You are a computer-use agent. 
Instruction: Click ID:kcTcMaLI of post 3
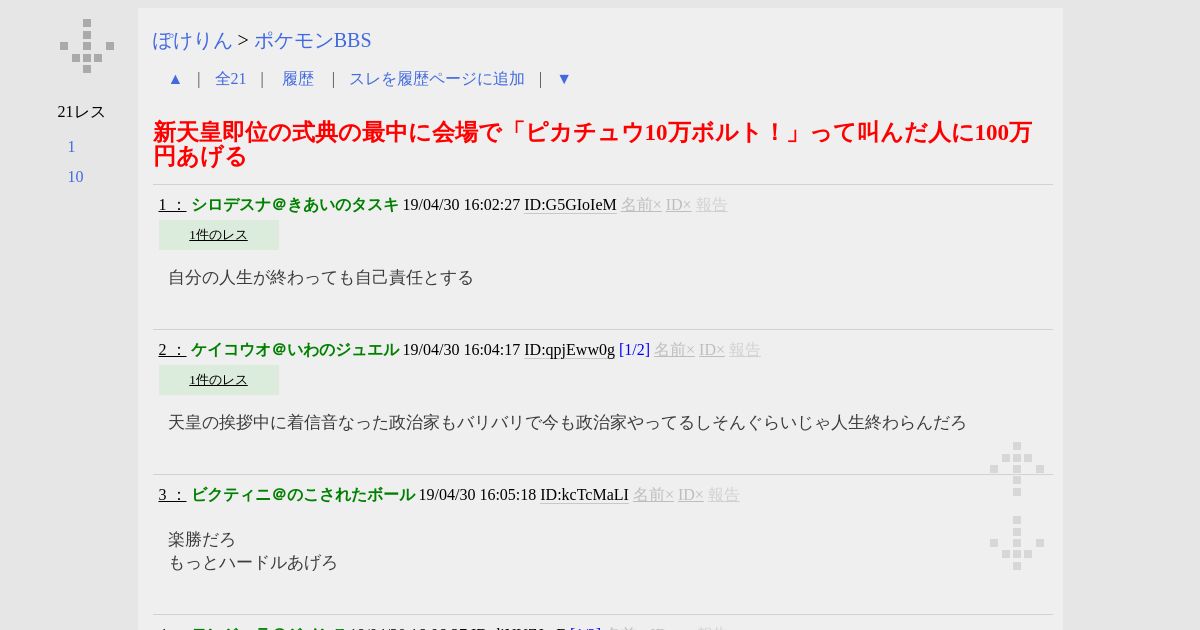tap(585, 495)
